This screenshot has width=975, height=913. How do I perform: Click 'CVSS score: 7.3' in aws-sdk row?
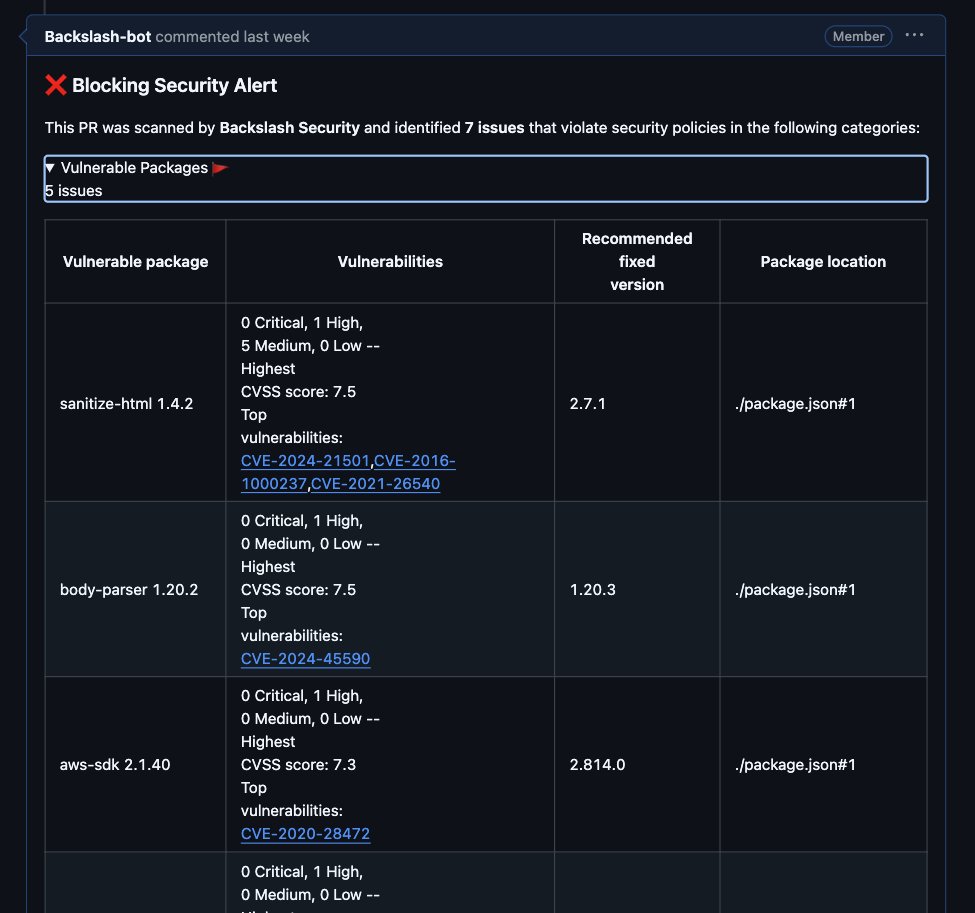298,765
